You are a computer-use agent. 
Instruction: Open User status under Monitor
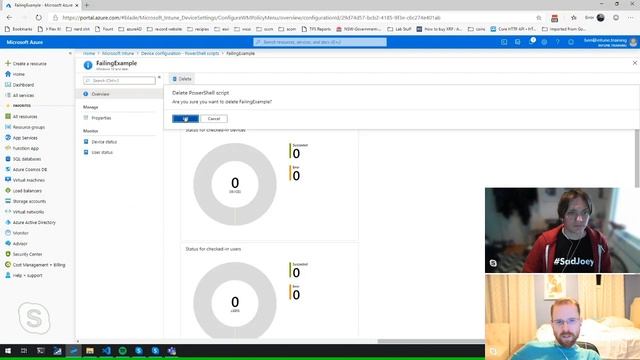click(102, 152)
